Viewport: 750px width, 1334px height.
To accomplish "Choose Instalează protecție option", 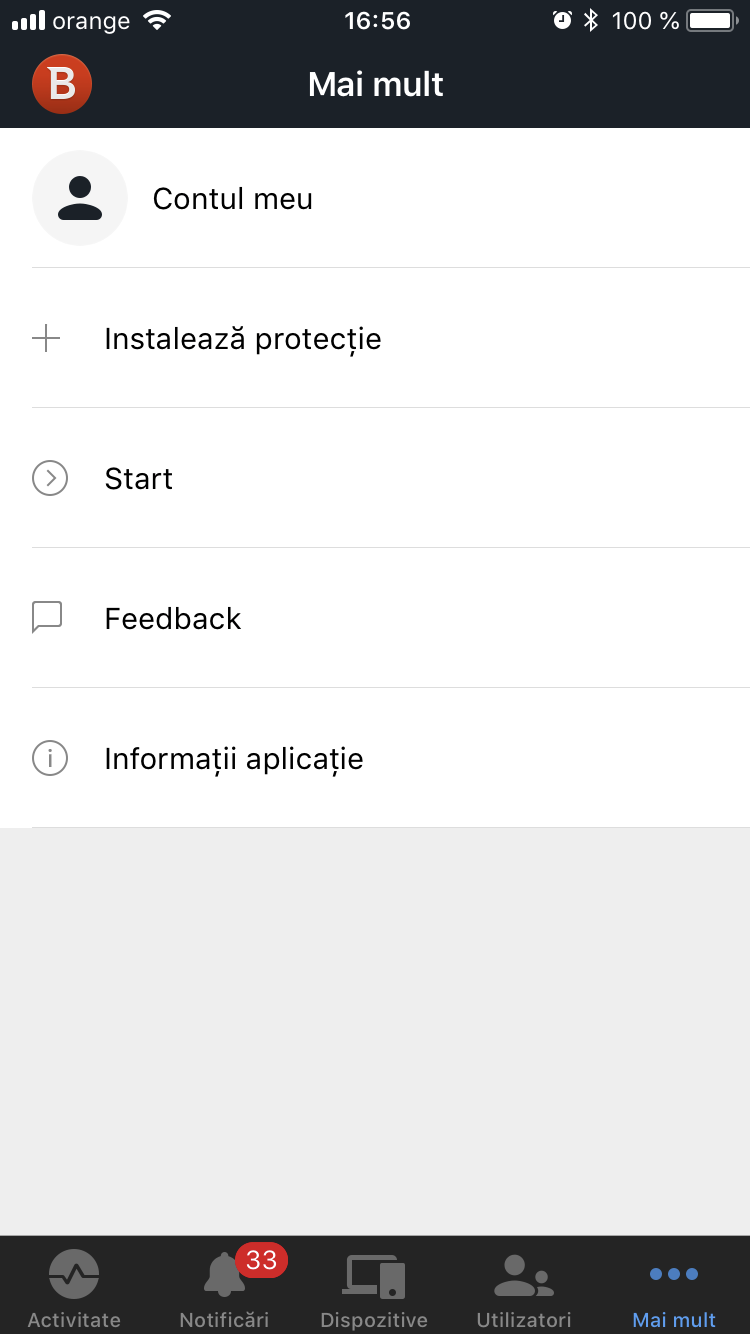I will tap(243, 339).
